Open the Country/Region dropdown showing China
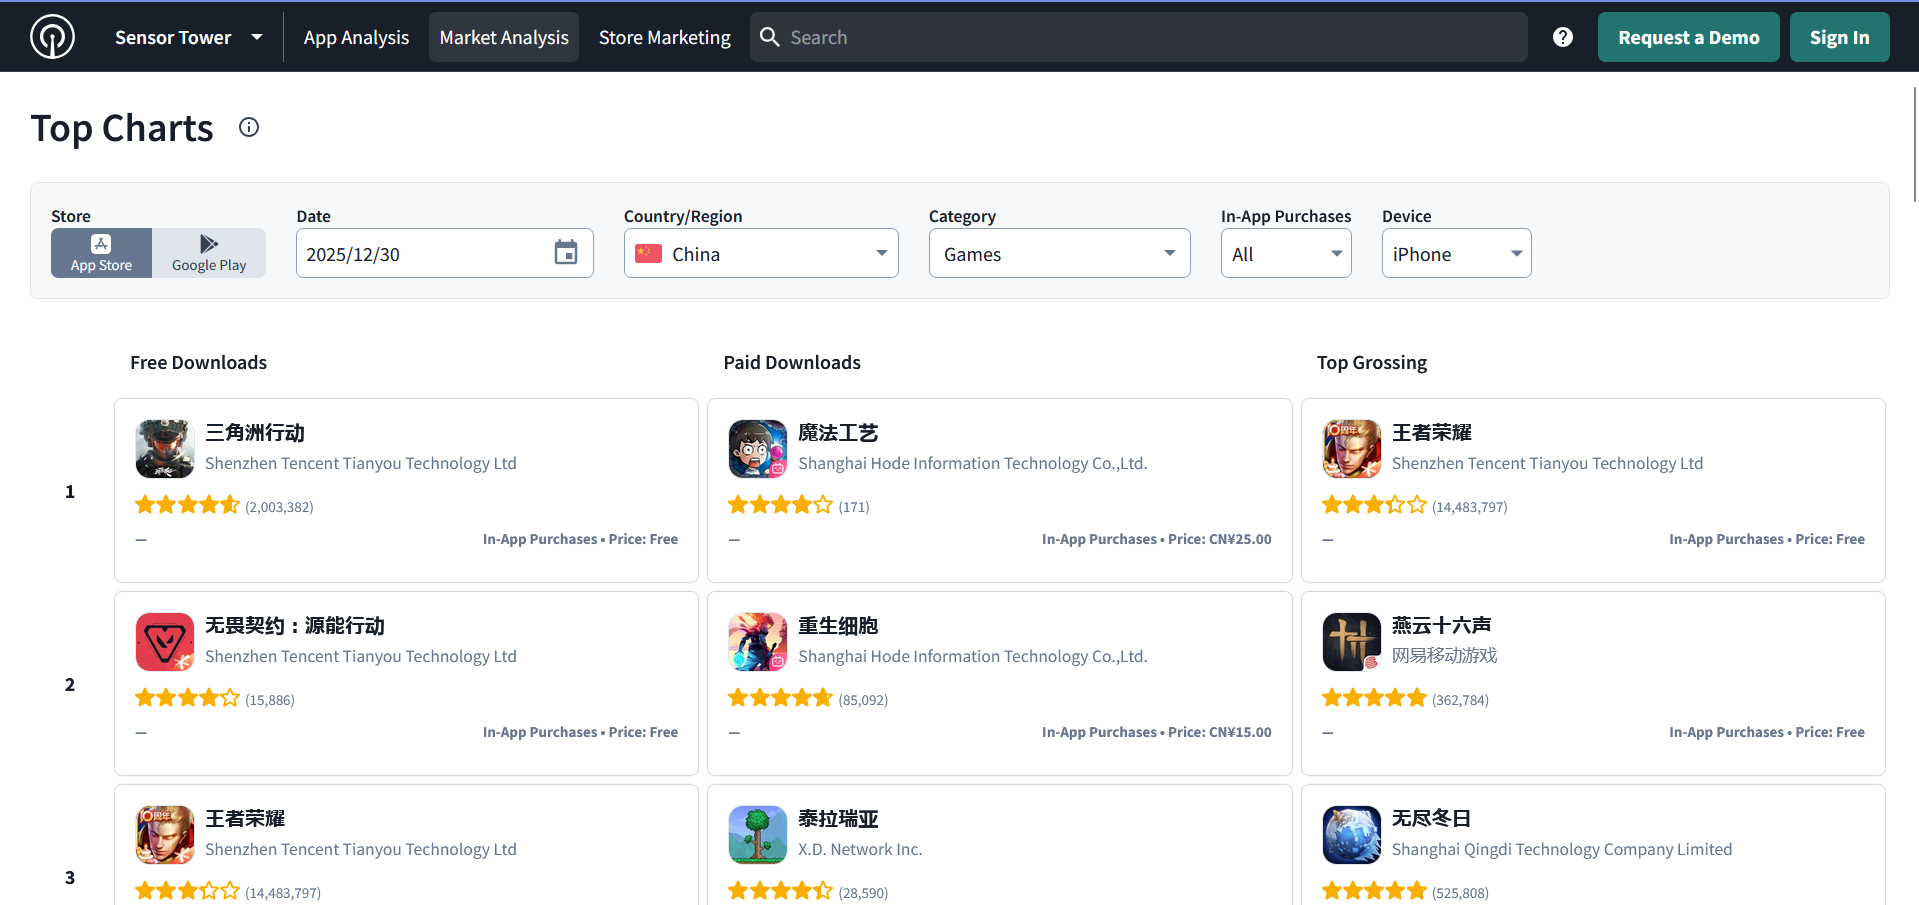 pos(761,253)
